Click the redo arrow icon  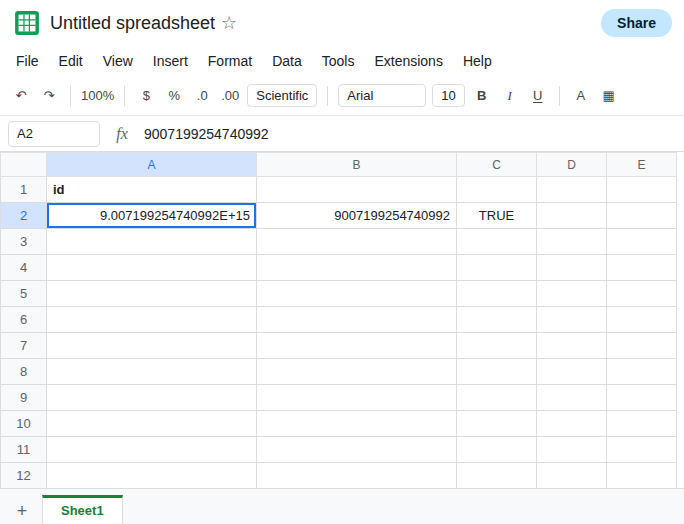(x=49, y=95)
